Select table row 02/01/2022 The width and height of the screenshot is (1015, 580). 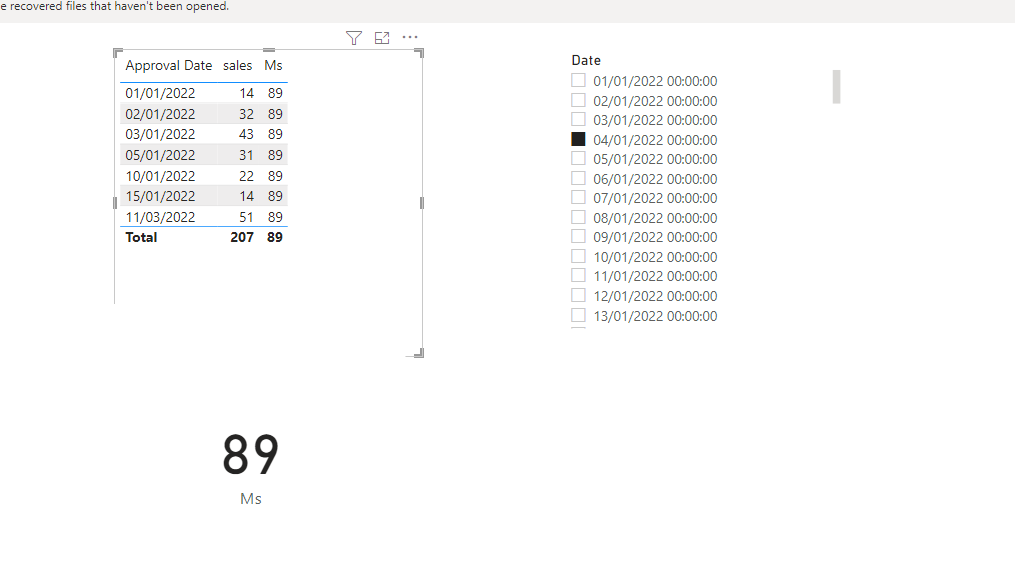point(203,114)
